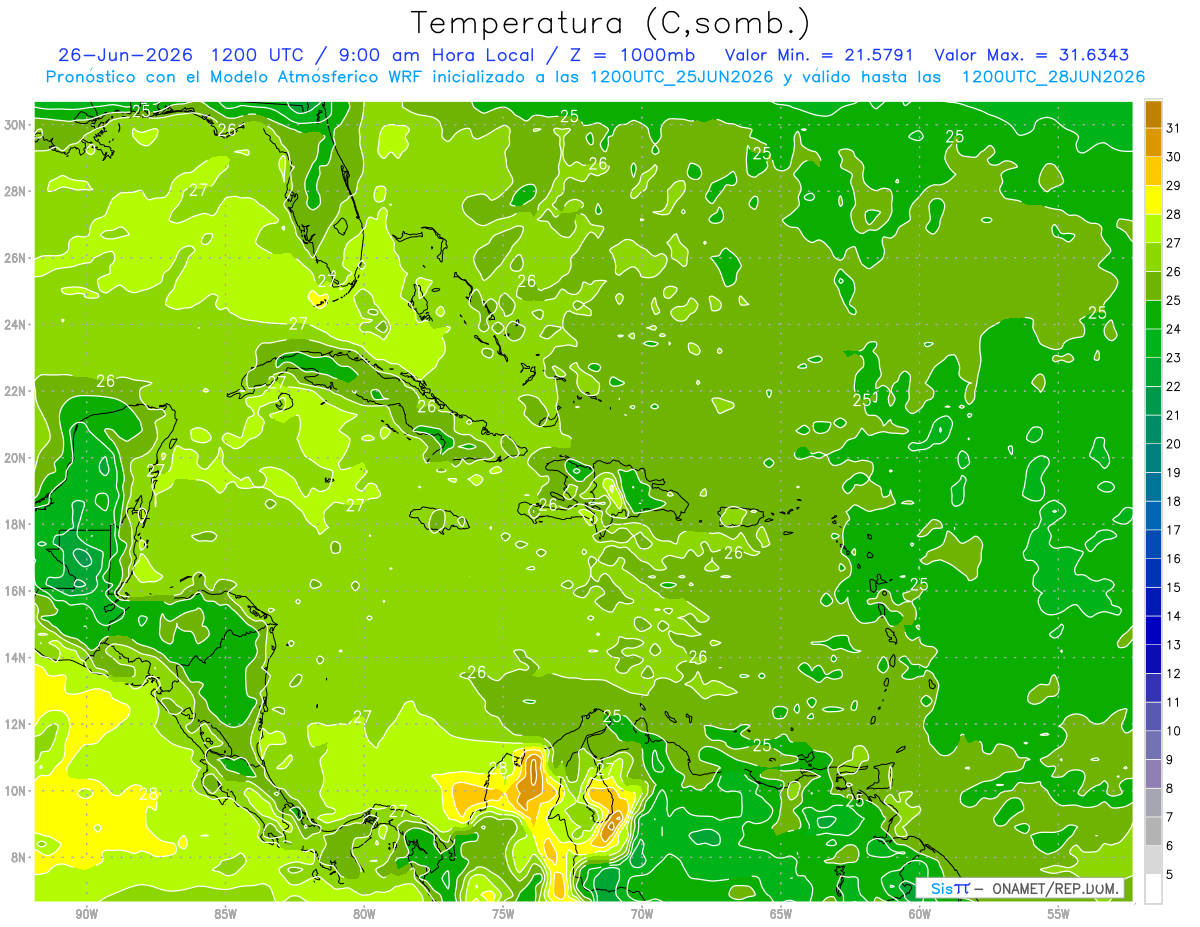Pick the dark orange top color scale swatch

[x=1153, y=115]
